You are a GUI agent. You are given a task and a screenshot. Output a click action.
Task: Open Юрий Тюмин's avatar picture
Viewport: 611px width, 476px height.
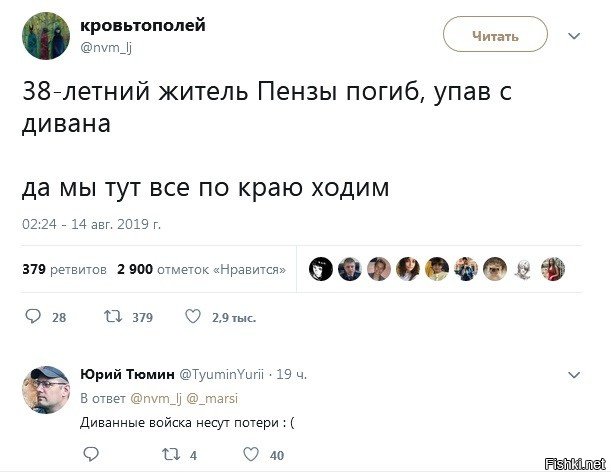point(45,390)
